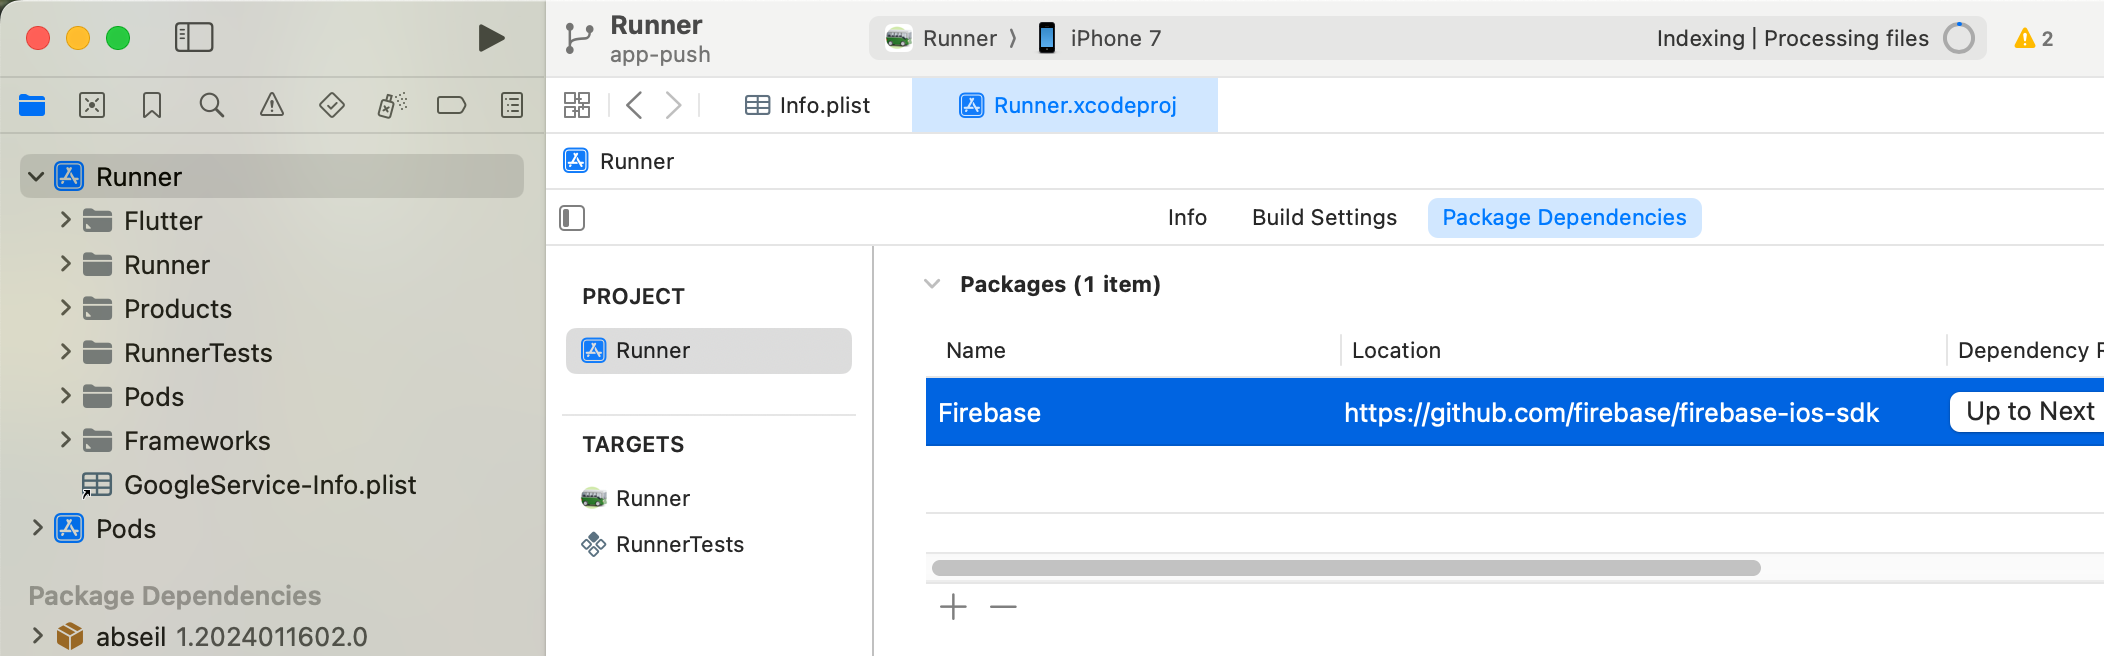Screen dimensions: 2104x656
Task: Select the Runner scheme in toolbar
Action: click(942, 38)
